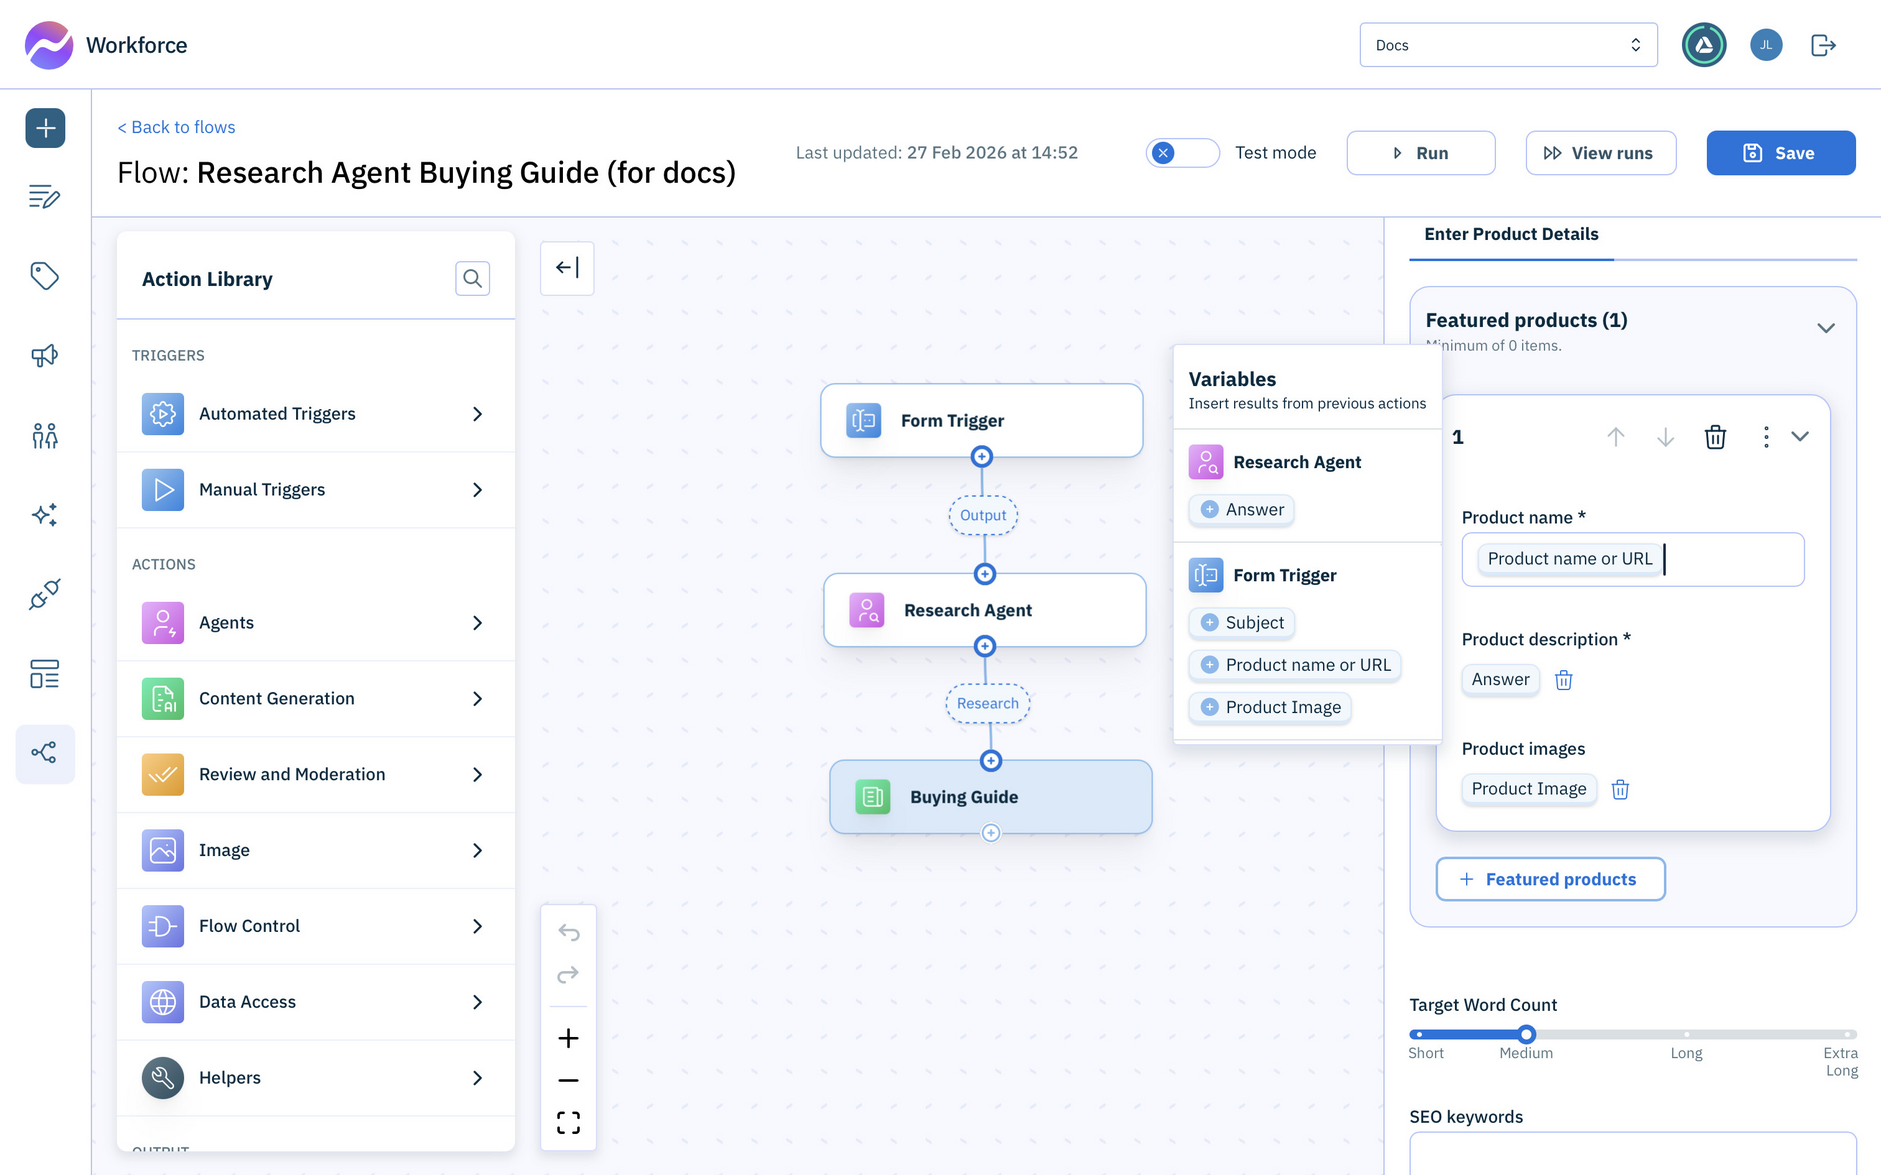
Task: Open the megaphone campaigns icon in sidebar
Action: [x=45, y=355]
